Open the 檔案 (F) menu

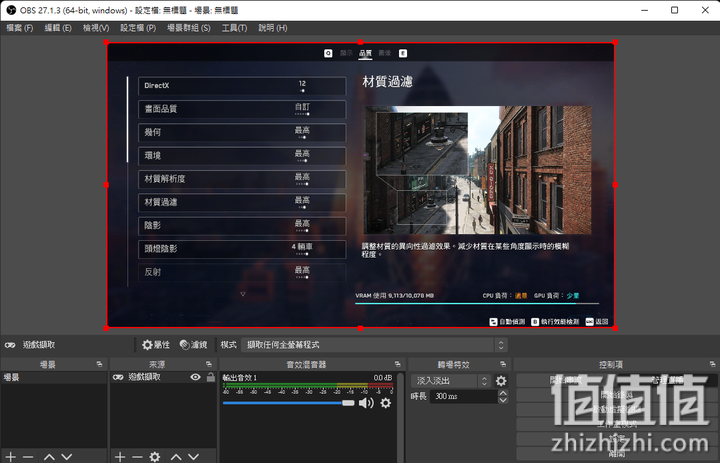20,28
